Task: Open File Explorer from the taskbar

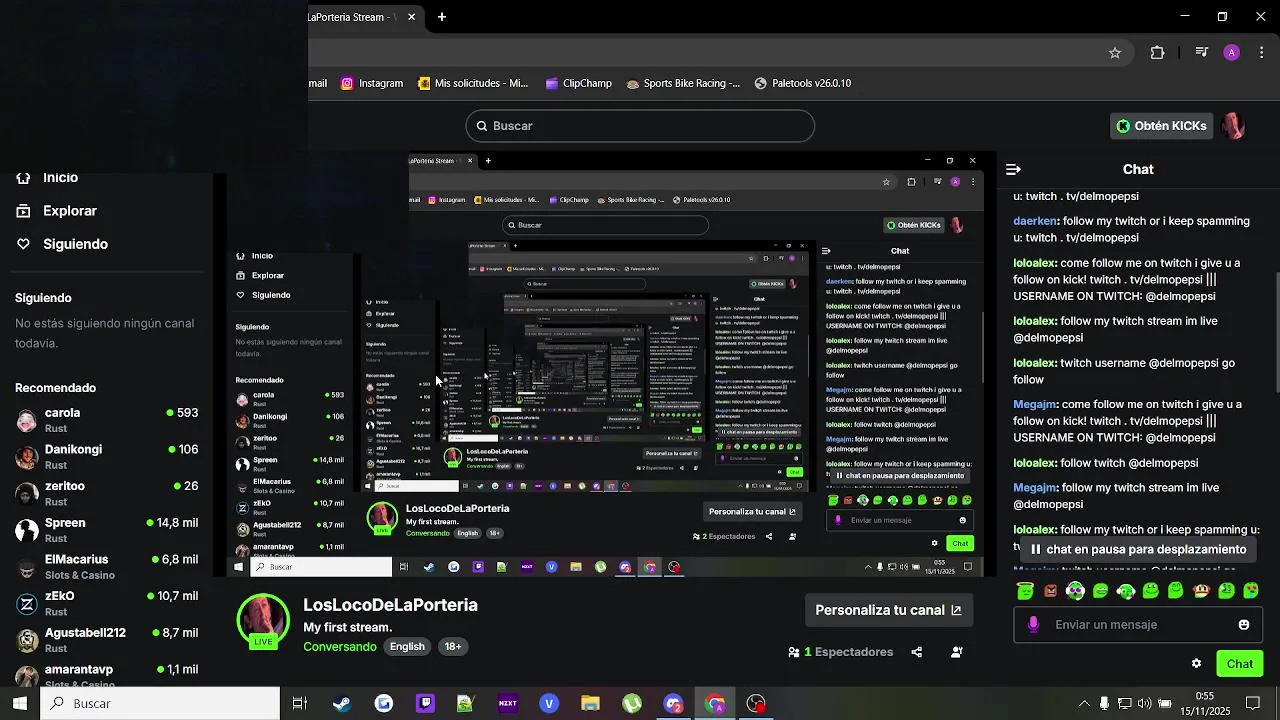Action: pyautogui.click(x=590, y=704)
